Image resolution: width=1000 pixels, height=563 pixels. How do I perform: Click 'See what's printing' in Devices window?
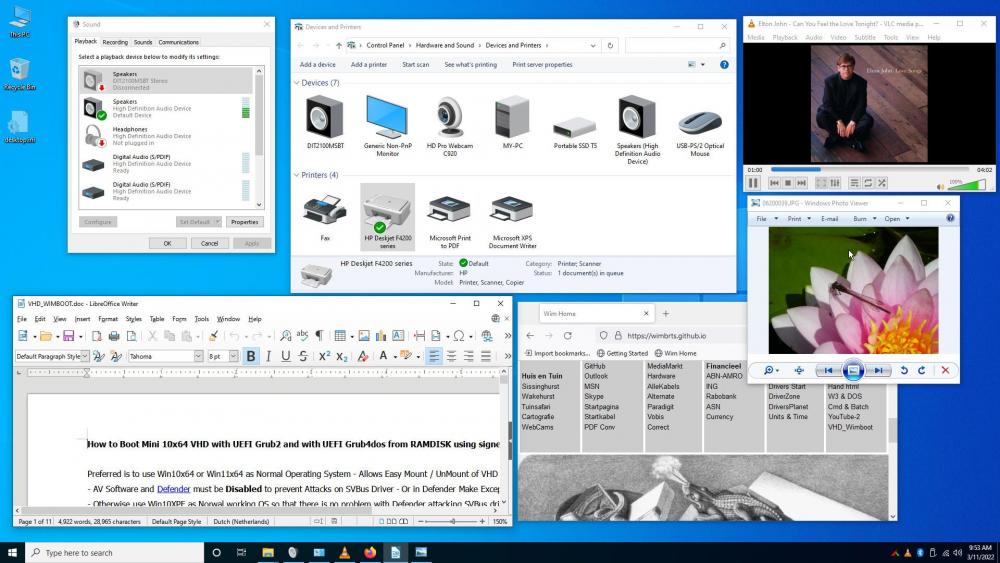[470, 64]
